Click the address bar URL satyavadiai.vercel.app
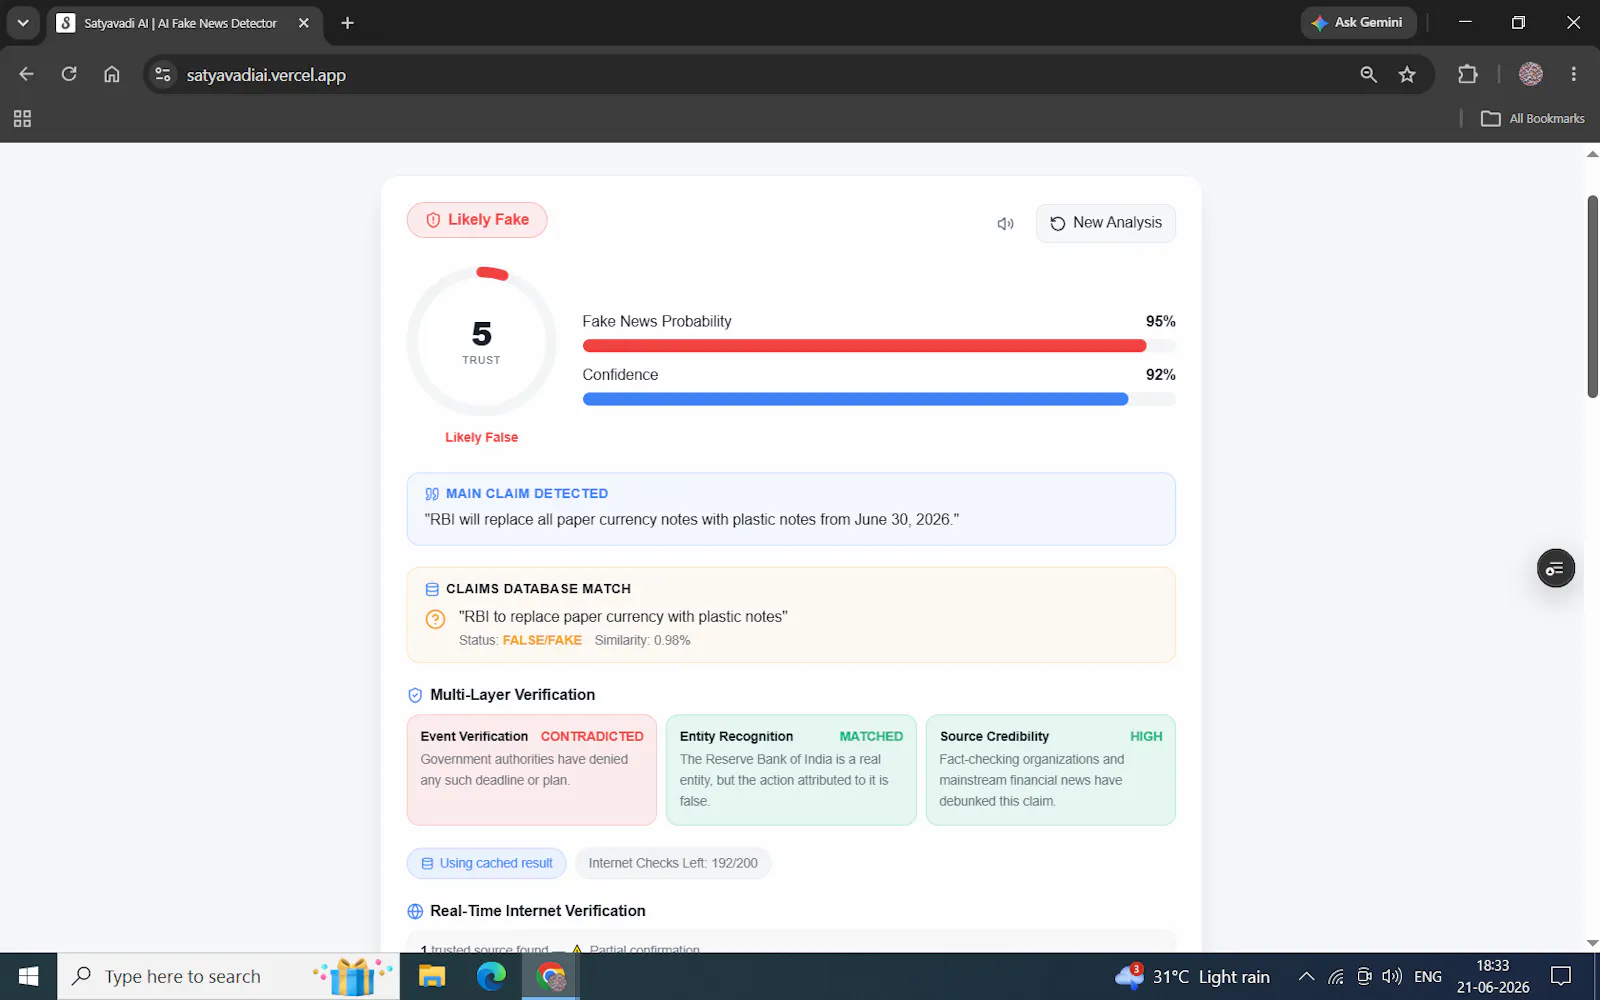This screenshot has height=1000, width=1600. point(266,75)
